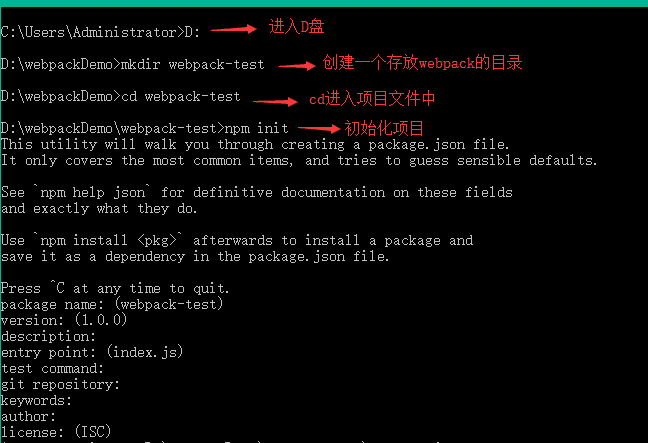Click the 'test command:' prompt line
This screenshot has height=443, width=648.
coord(52,368)
